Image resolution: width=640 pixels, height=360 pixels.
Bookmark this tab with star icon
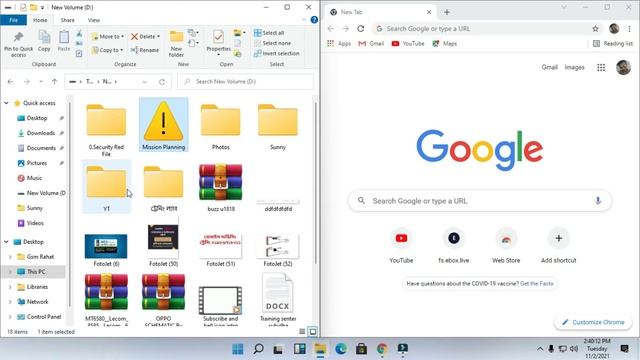596,29
